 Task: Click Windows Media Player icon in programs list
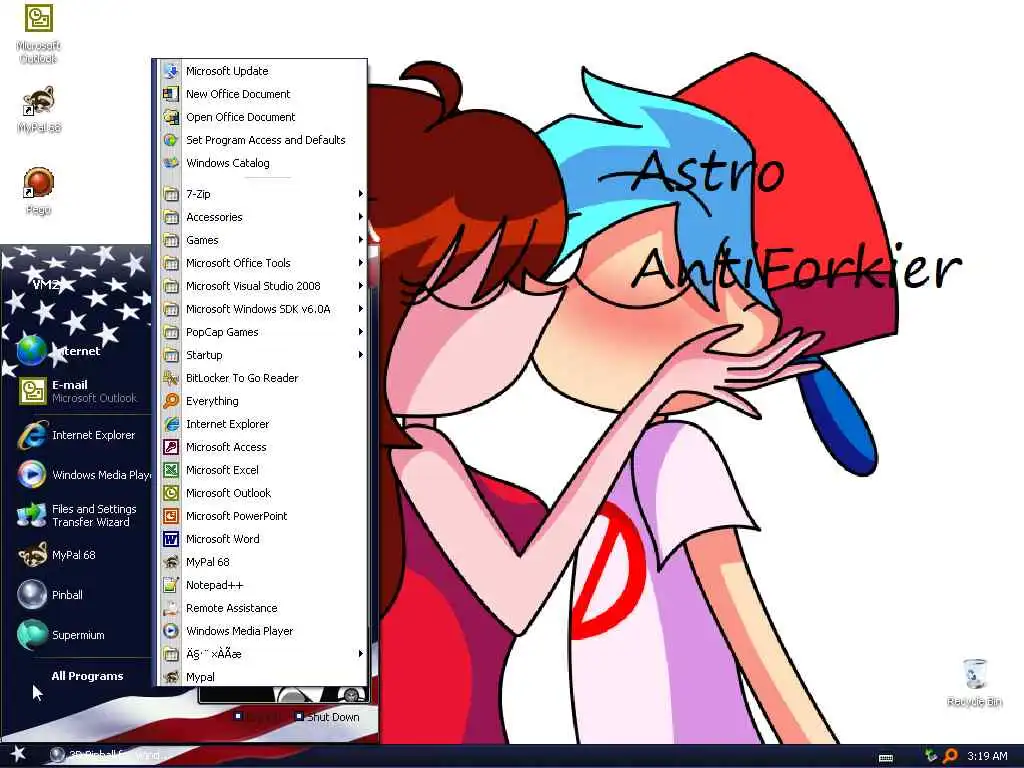171,631
